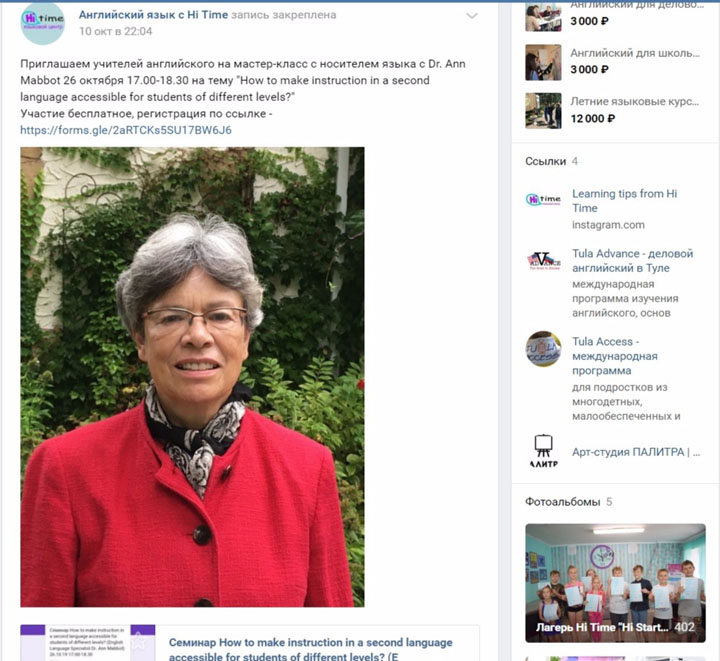Open the Семинар How to make instruction link
Viewport: 720px width, 661px height.
(310, 649)
